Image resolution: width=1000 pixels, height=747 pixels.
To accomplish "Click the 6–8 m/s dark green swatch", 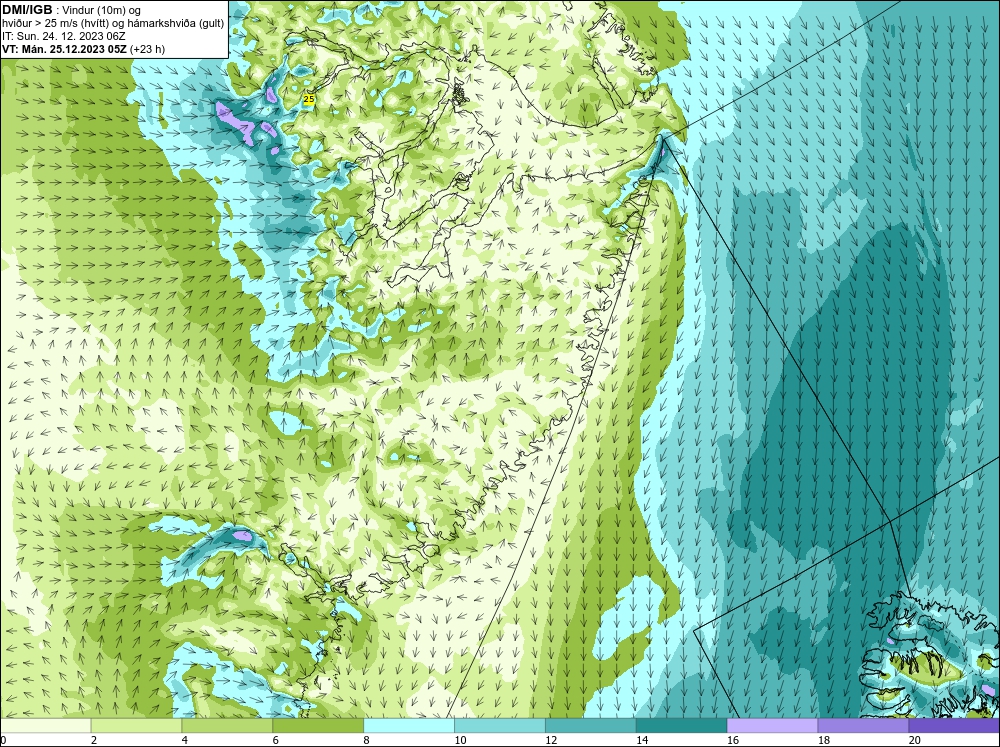I will click(318, 726).
